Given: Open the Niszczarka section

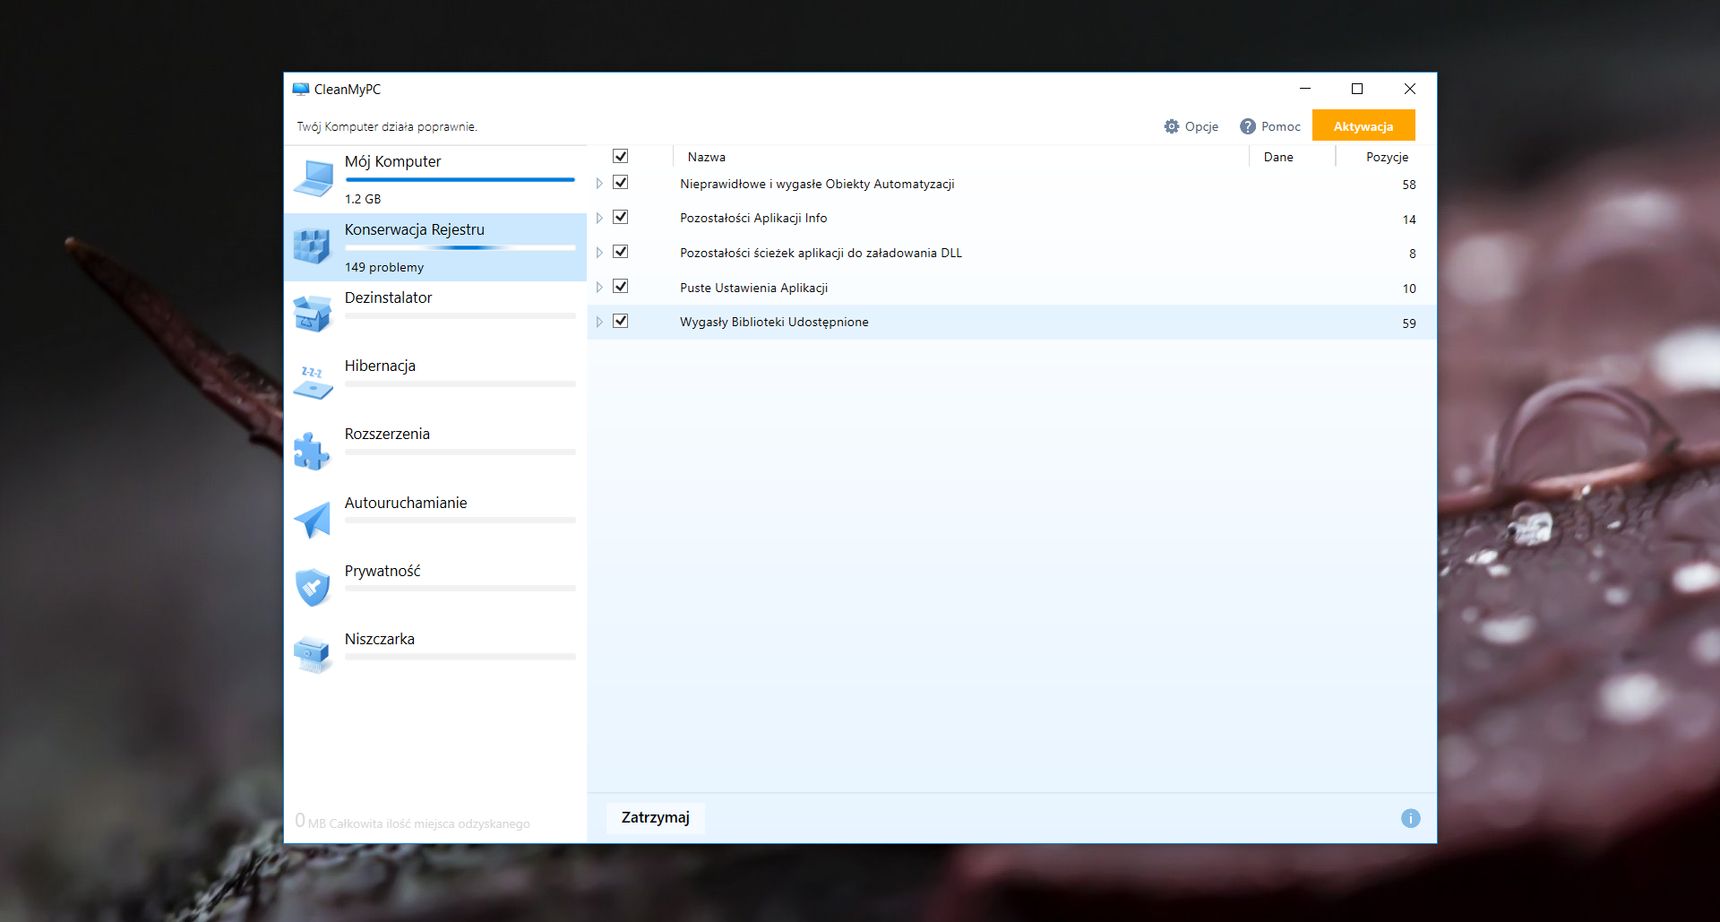Looking at the screenshot, I should (x=435, y=656).
